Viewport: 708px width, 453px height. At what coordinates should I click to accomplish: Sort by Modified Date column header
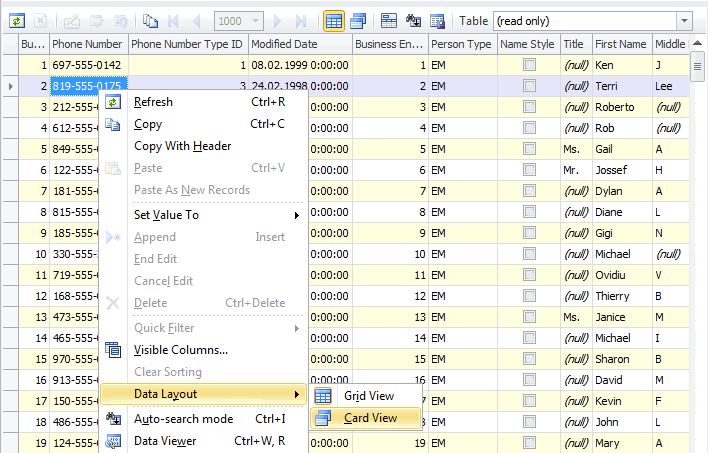(x=300, y=44)
